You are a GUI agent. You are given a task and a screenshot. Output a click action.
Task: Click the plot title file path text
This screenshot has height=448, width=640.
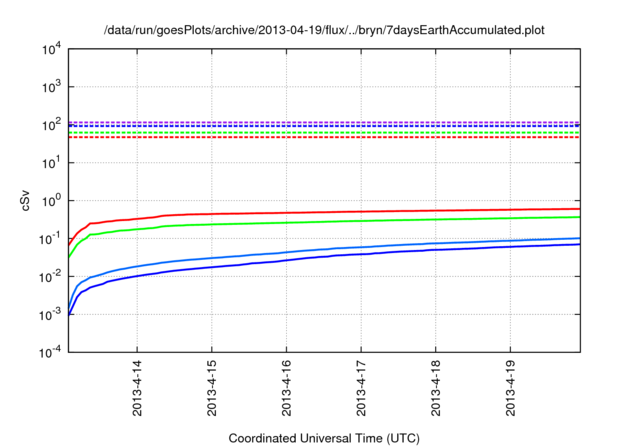pyautogui.click(x=325, y=31)
